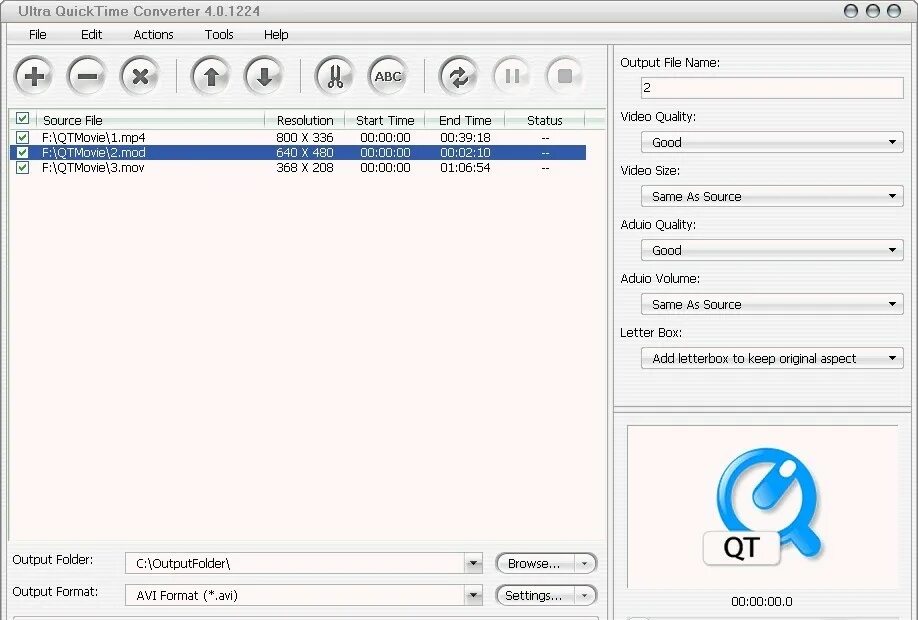
Task: Open the Actions menu
Action: (x=153, y=35)
